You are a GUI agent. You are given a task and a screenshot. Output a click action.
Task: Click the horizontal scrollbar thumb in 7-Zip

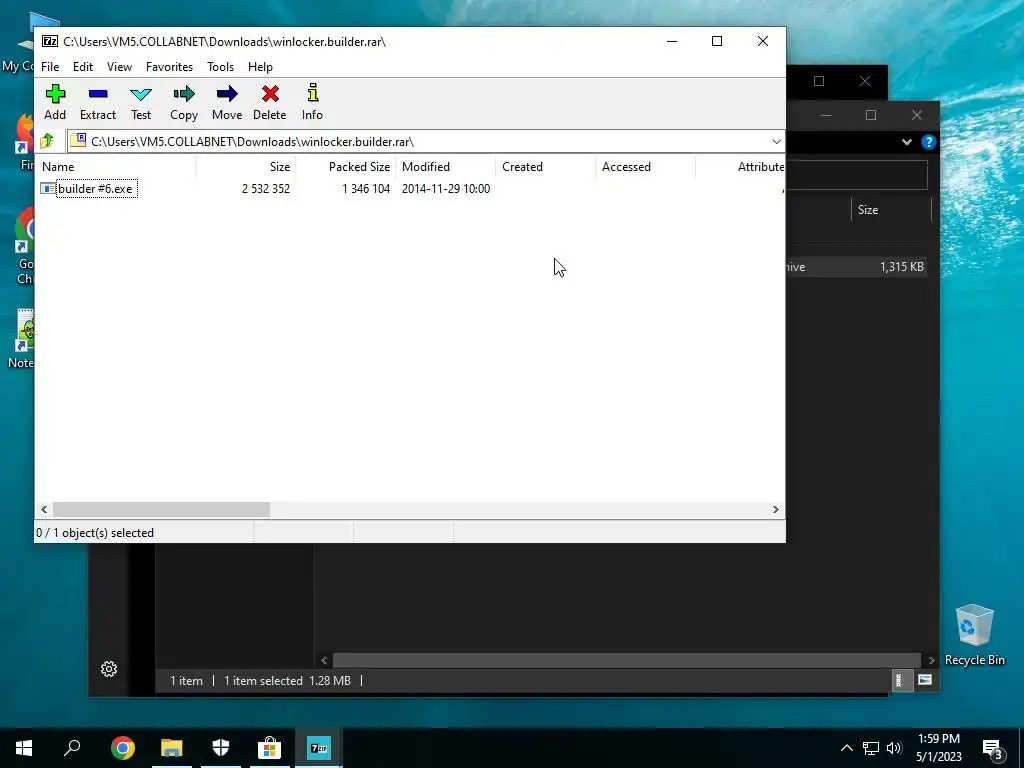pos(161,509)
